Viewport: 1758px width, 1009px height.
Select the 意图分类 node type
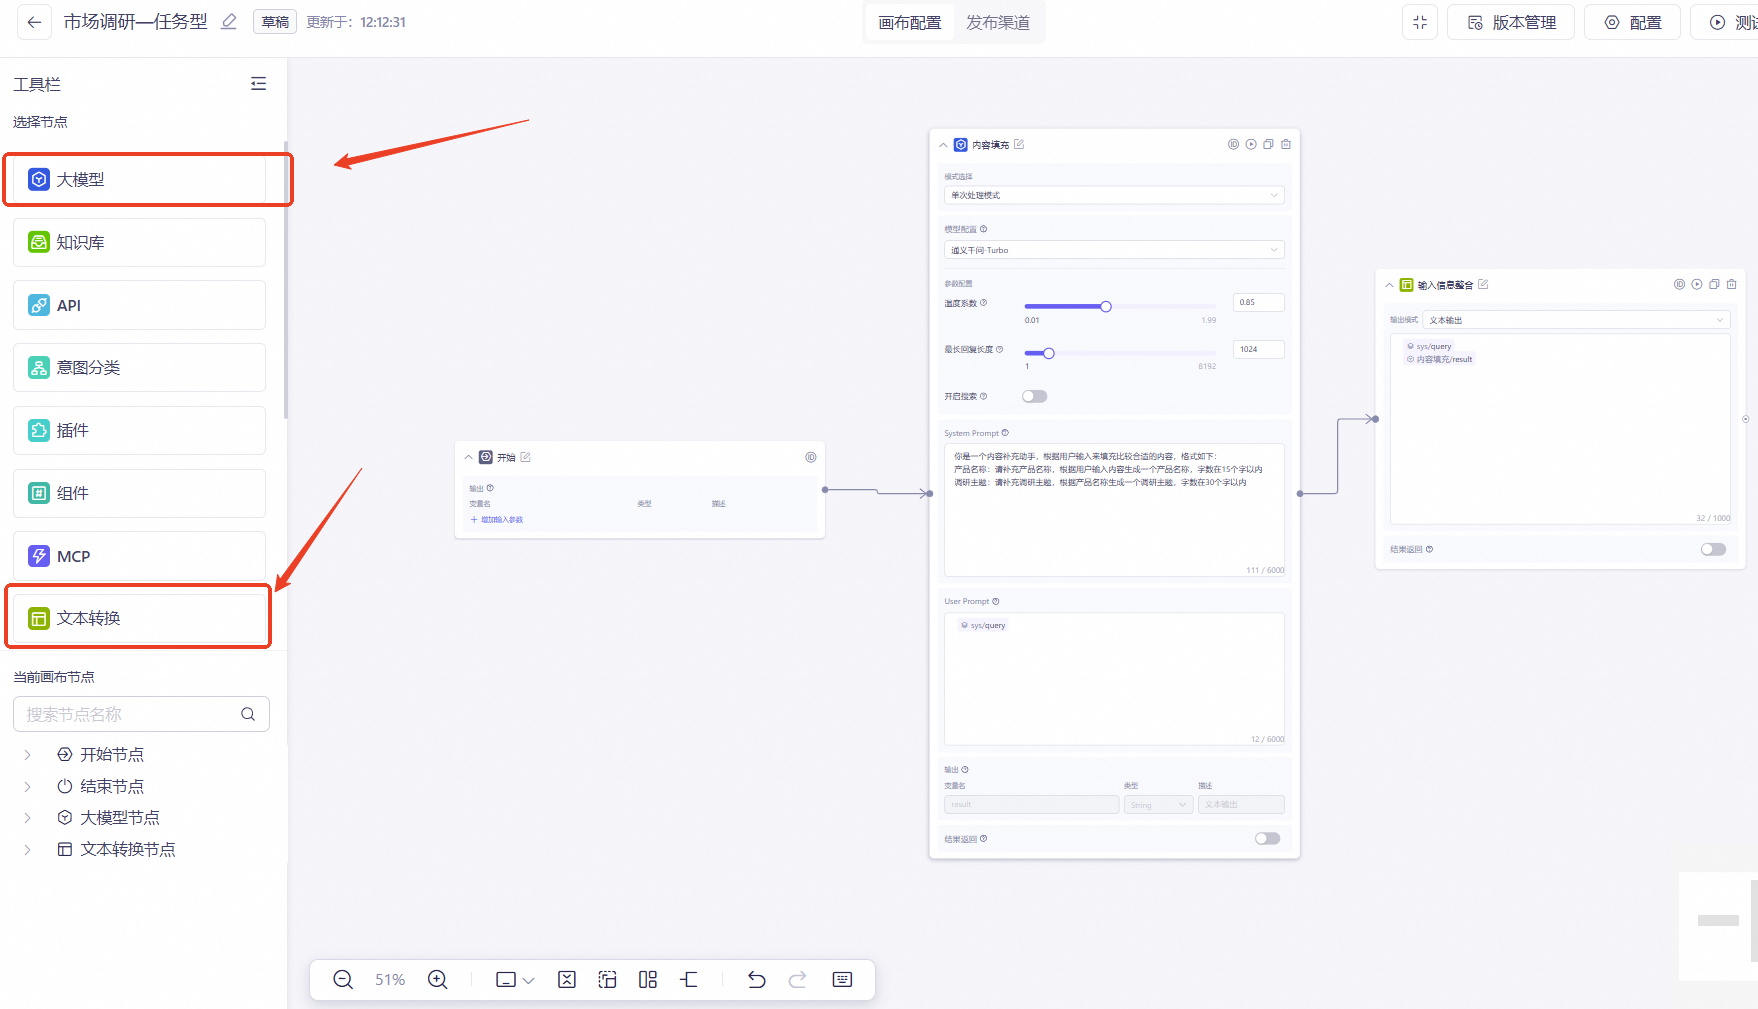[x=139, y=367]
